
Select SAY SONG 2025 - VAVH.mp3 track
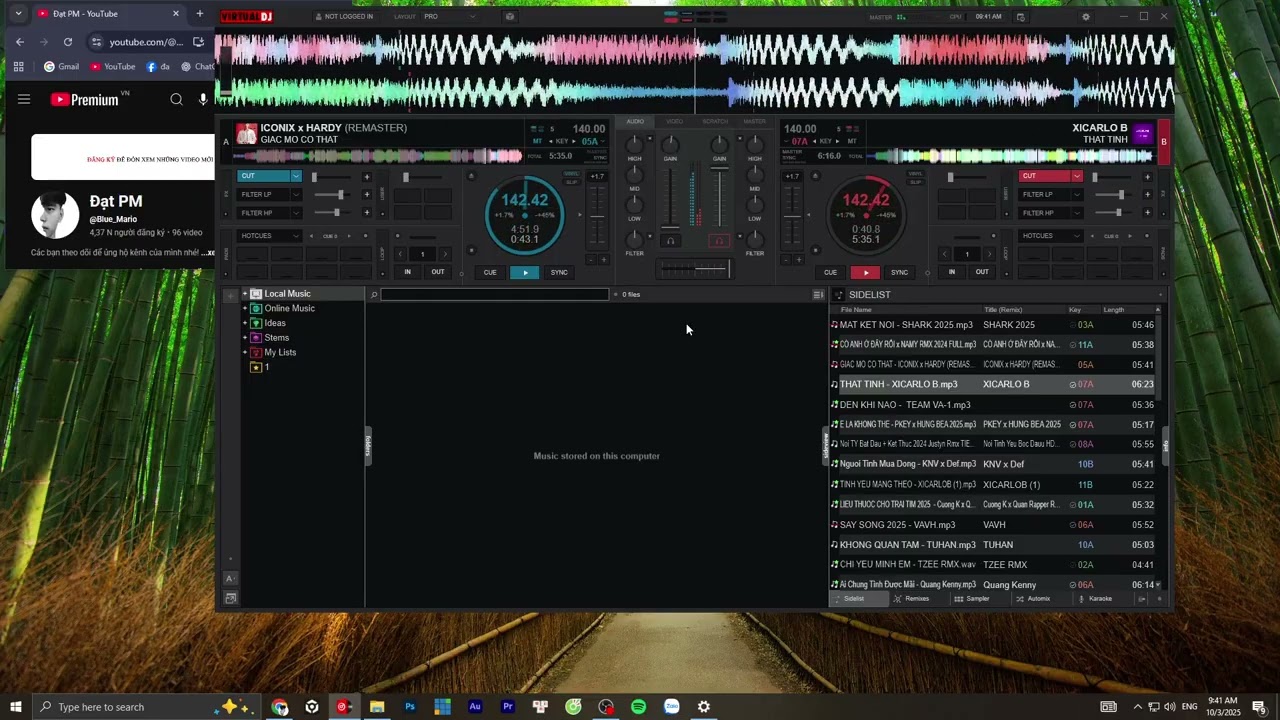993,524
